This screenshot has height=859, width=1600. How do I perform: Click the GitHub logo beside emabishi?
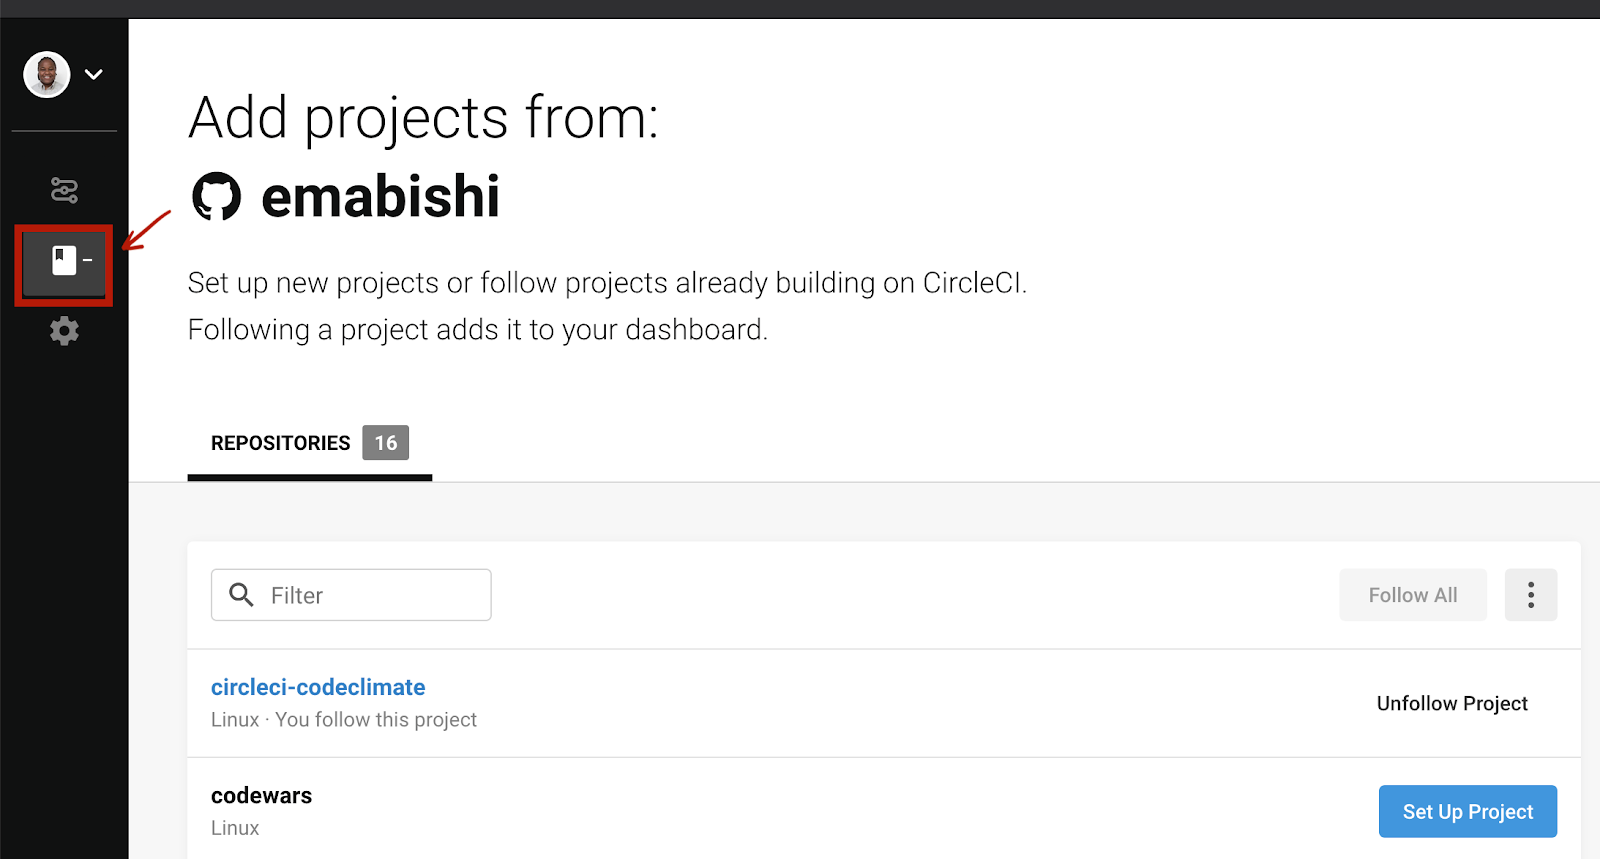coord(217,196)
